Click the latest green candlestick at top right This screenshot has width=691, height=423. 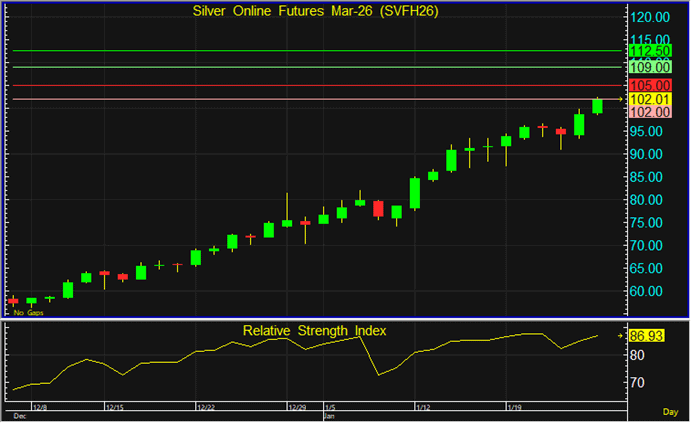[x=597, y=106]
